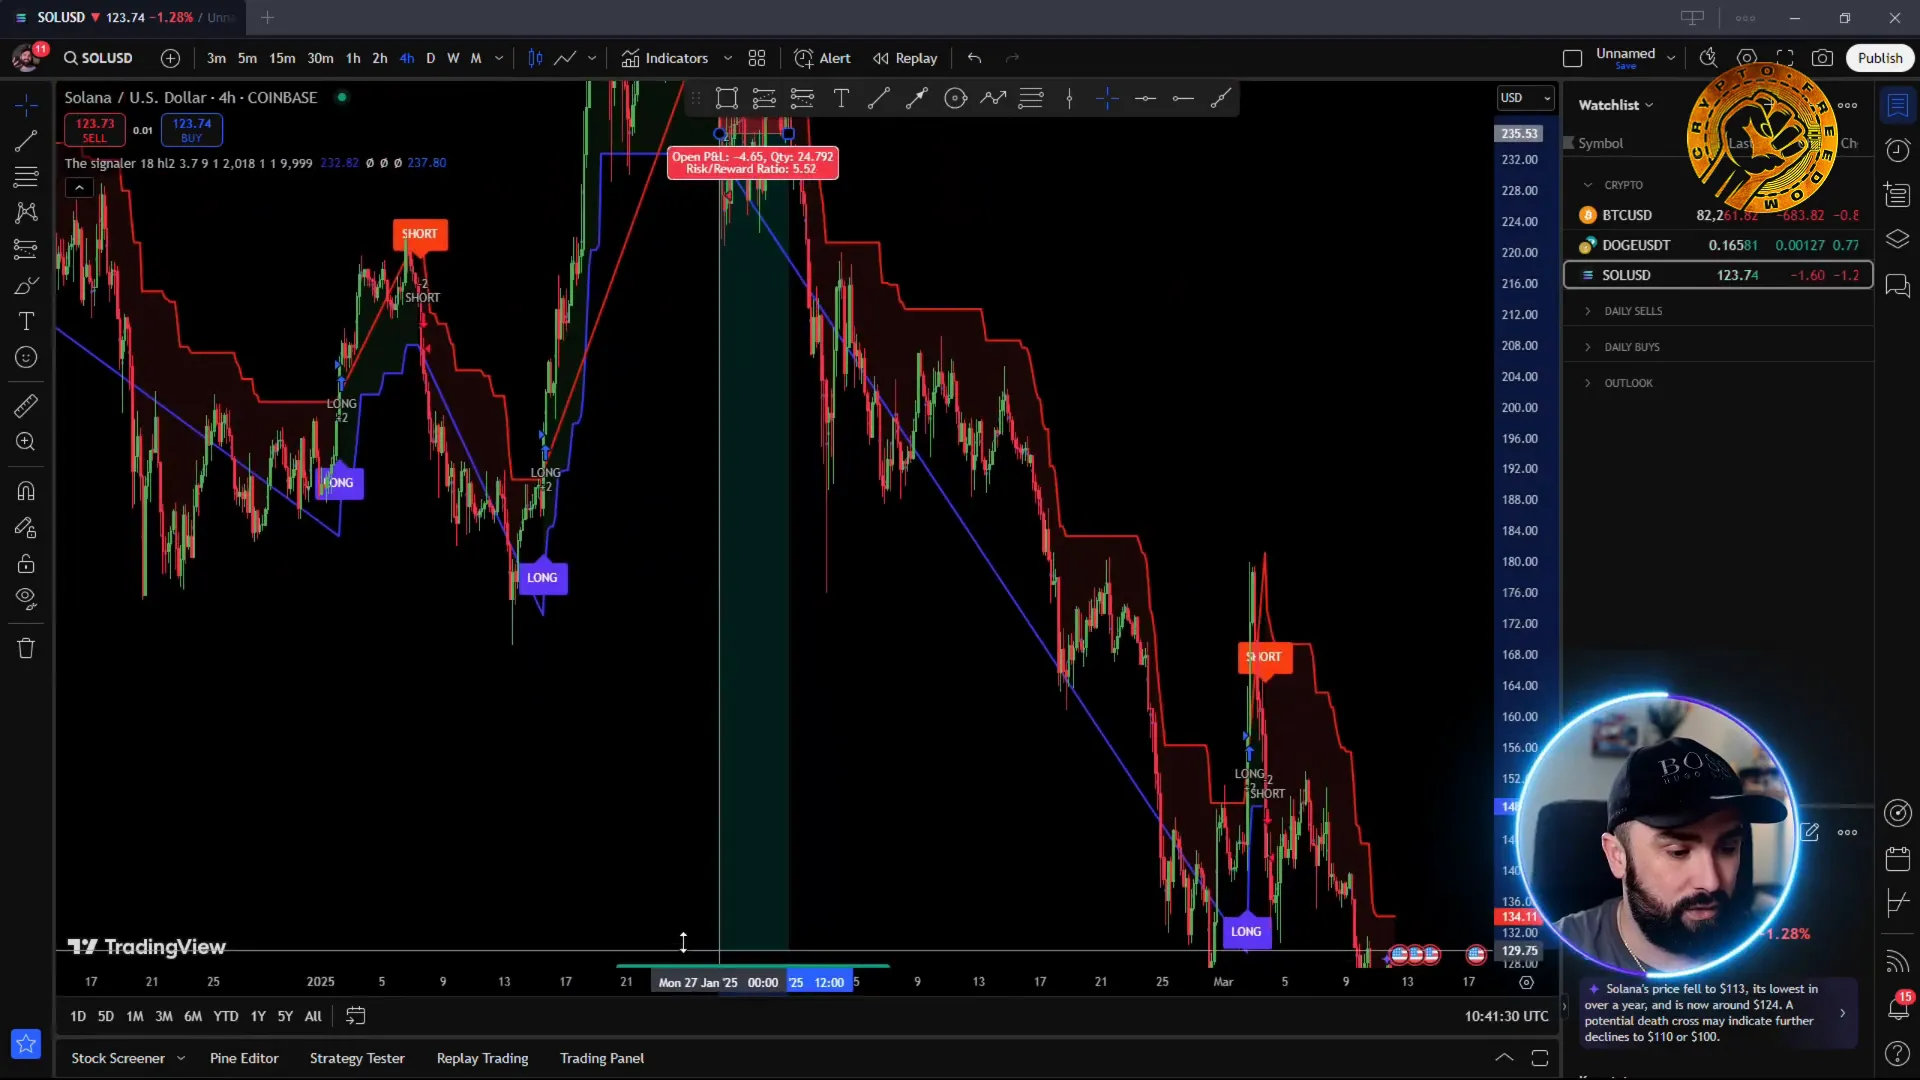Open the Indicators dialog

[x=665, y=58]
